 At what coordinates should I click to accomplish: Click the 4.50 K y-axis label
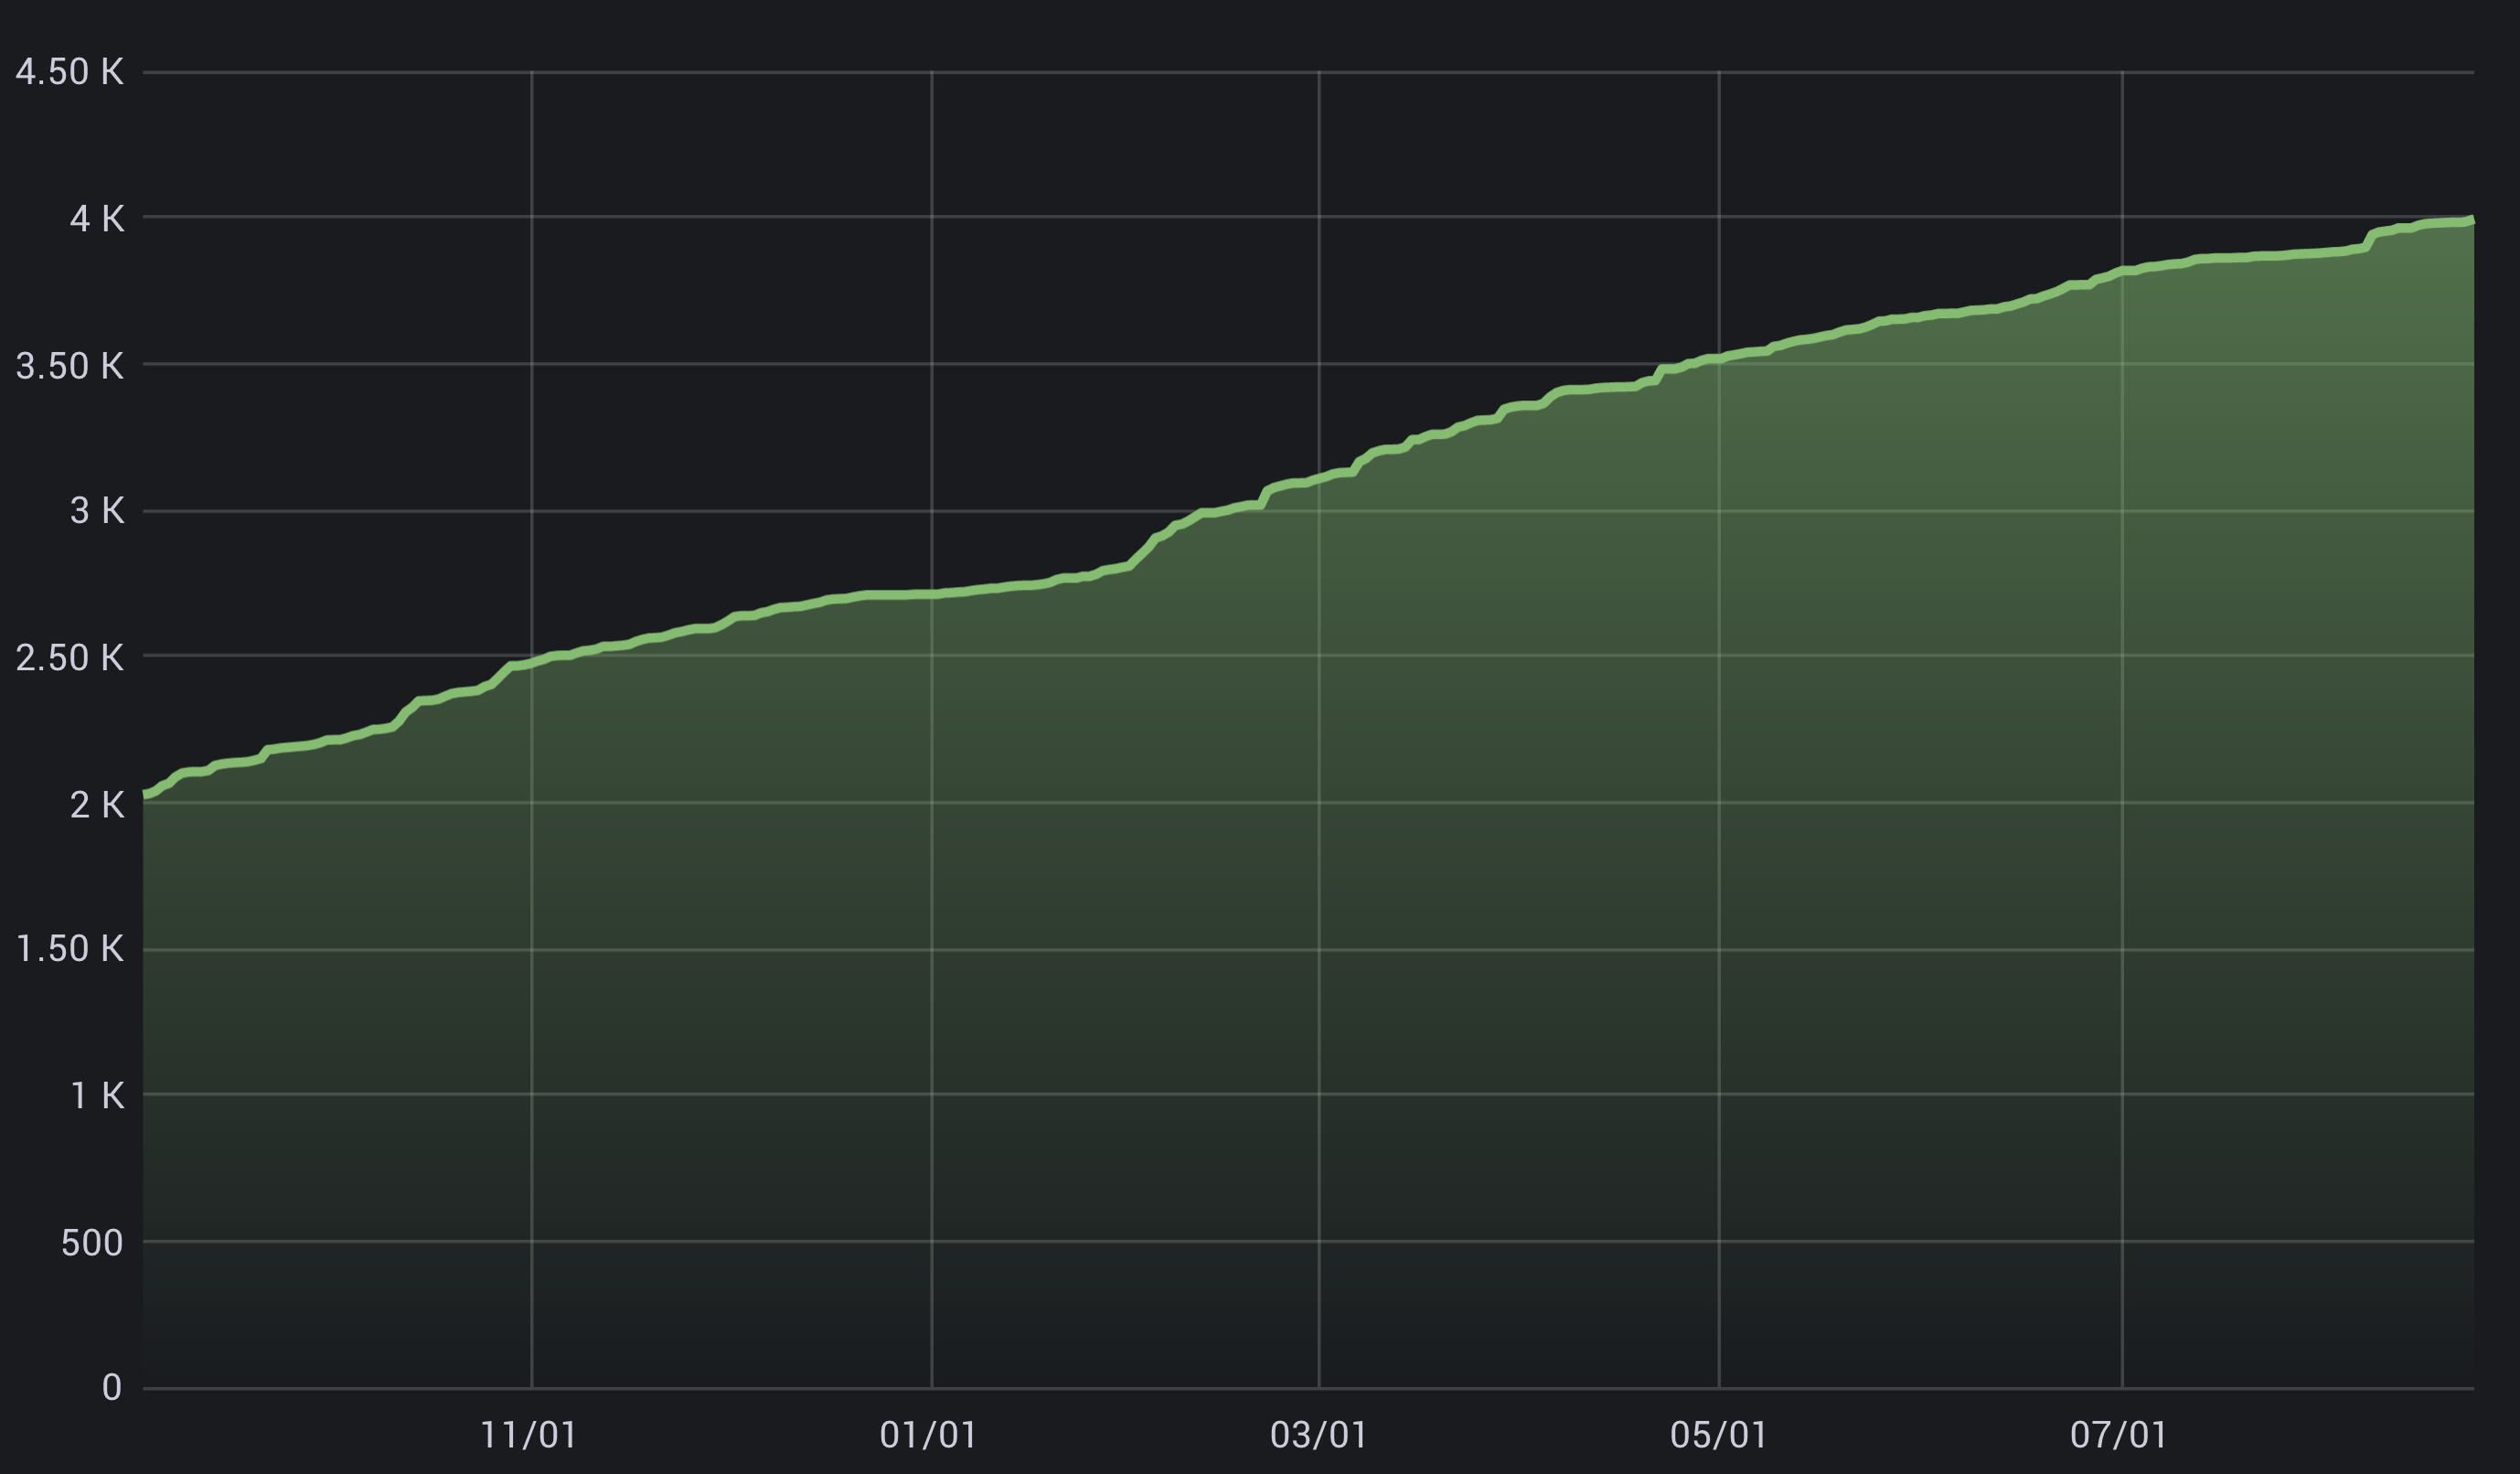(70, 72)
